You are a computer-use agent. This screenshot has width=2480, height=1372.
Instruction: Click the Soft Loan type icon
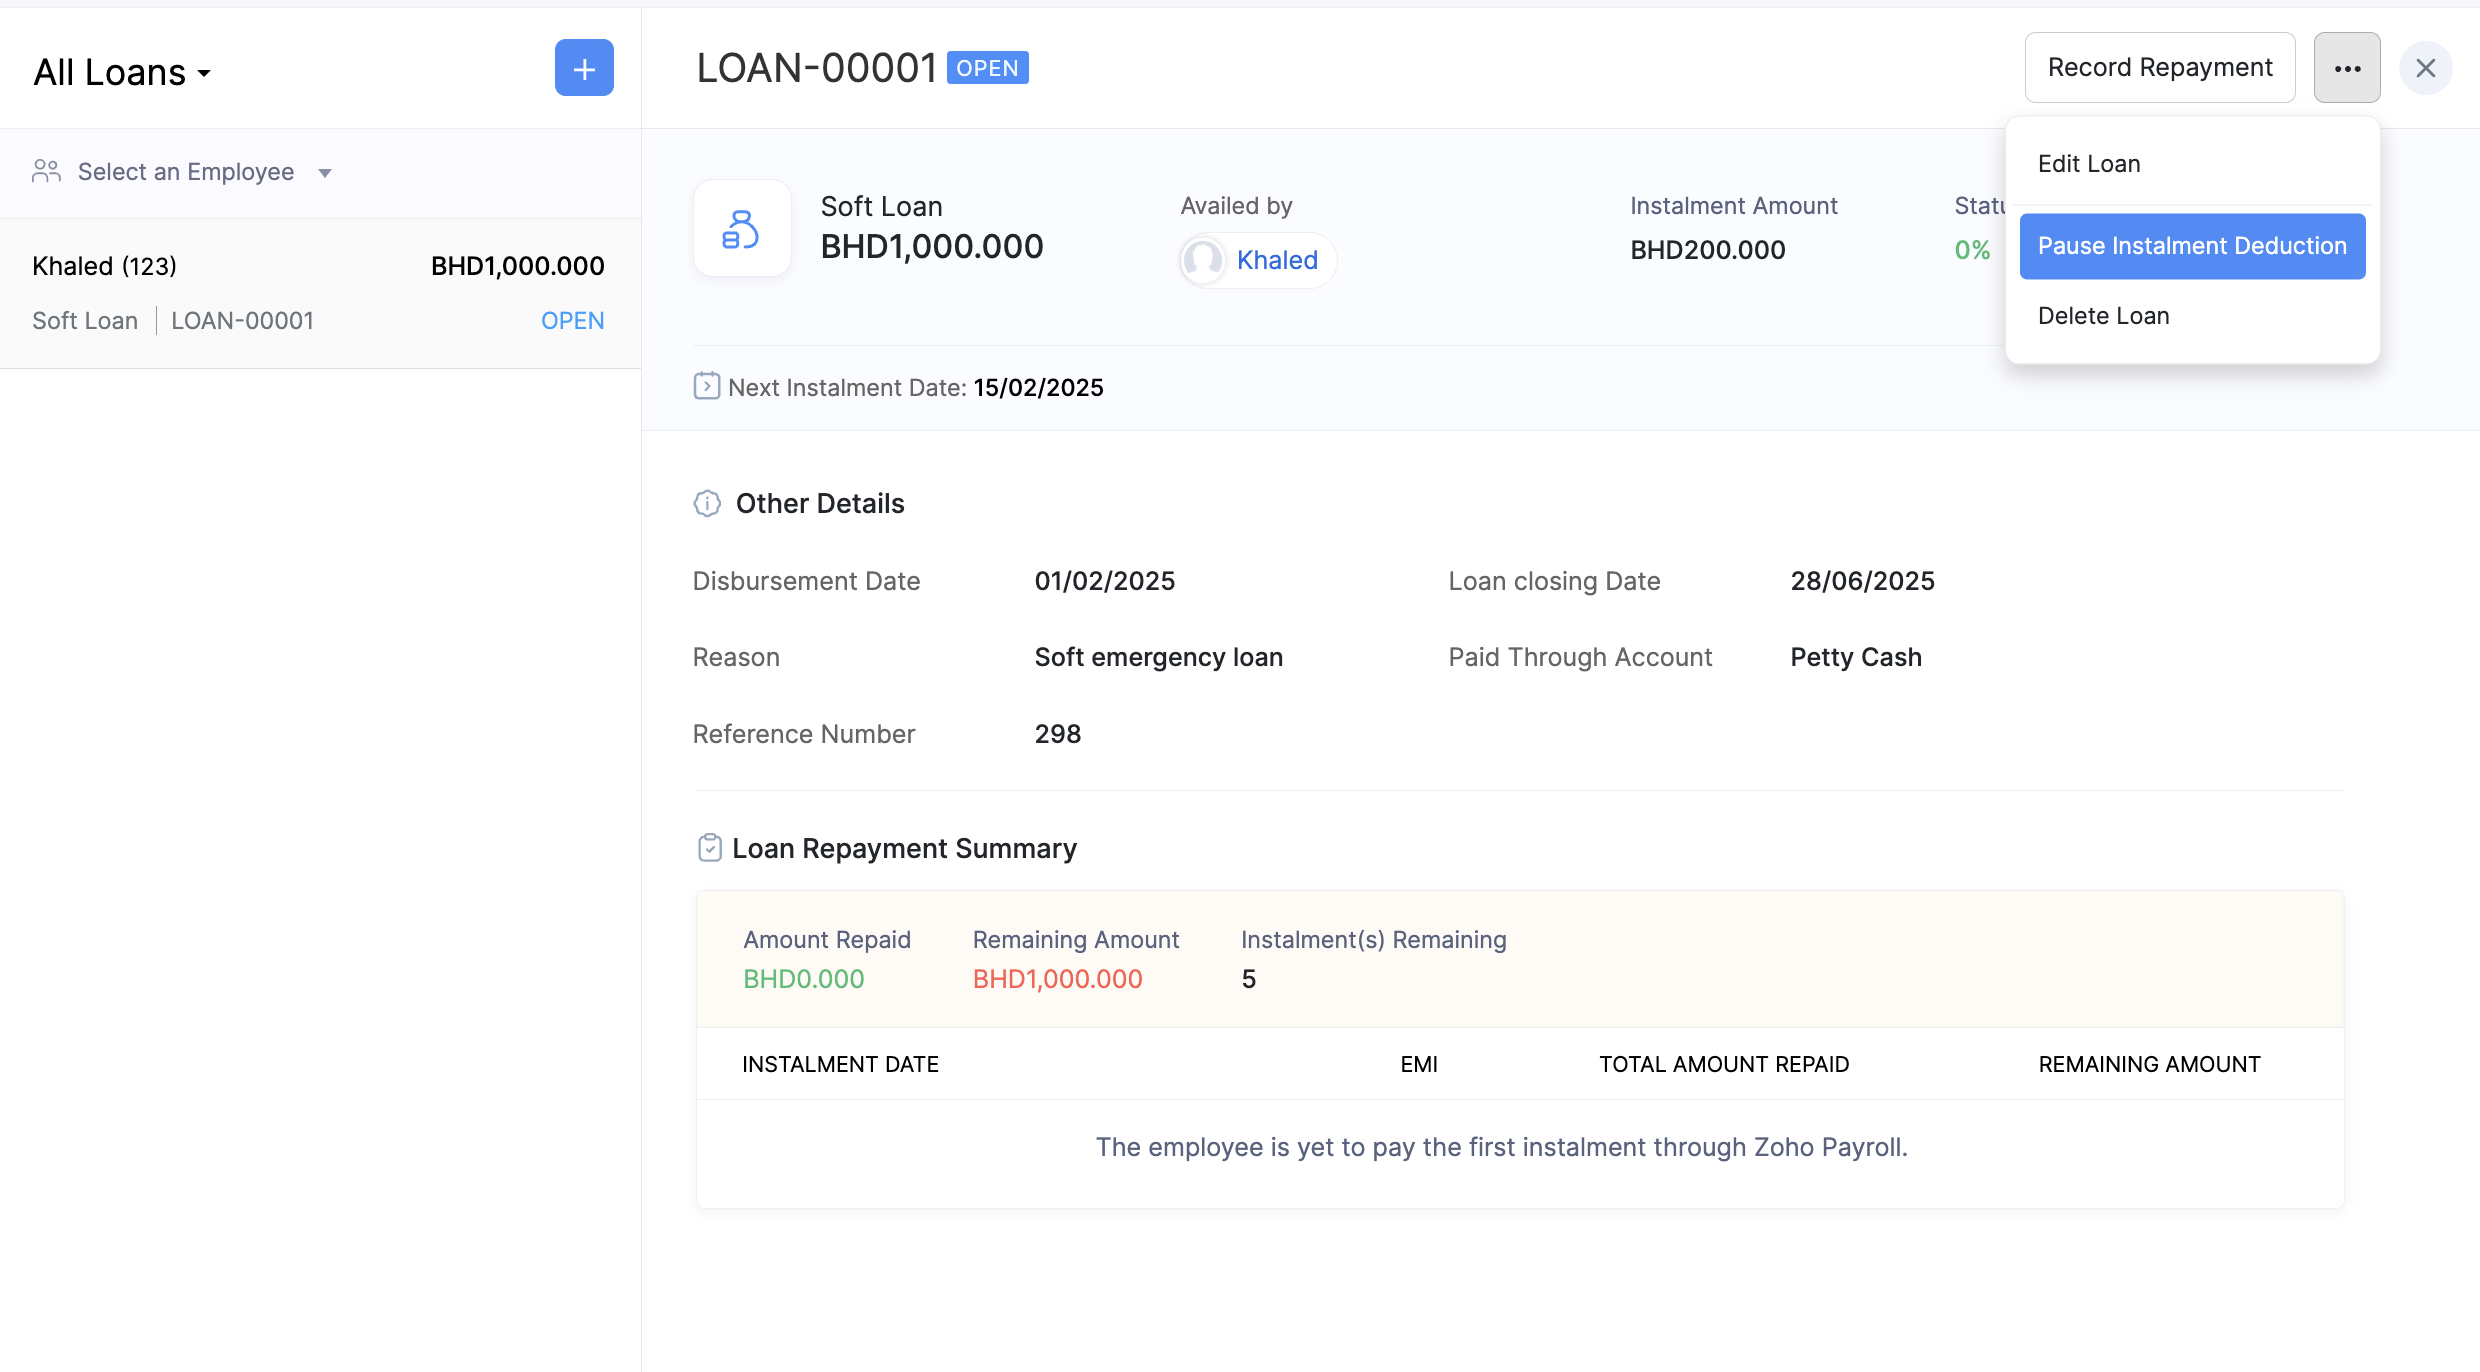coord(742,228)
